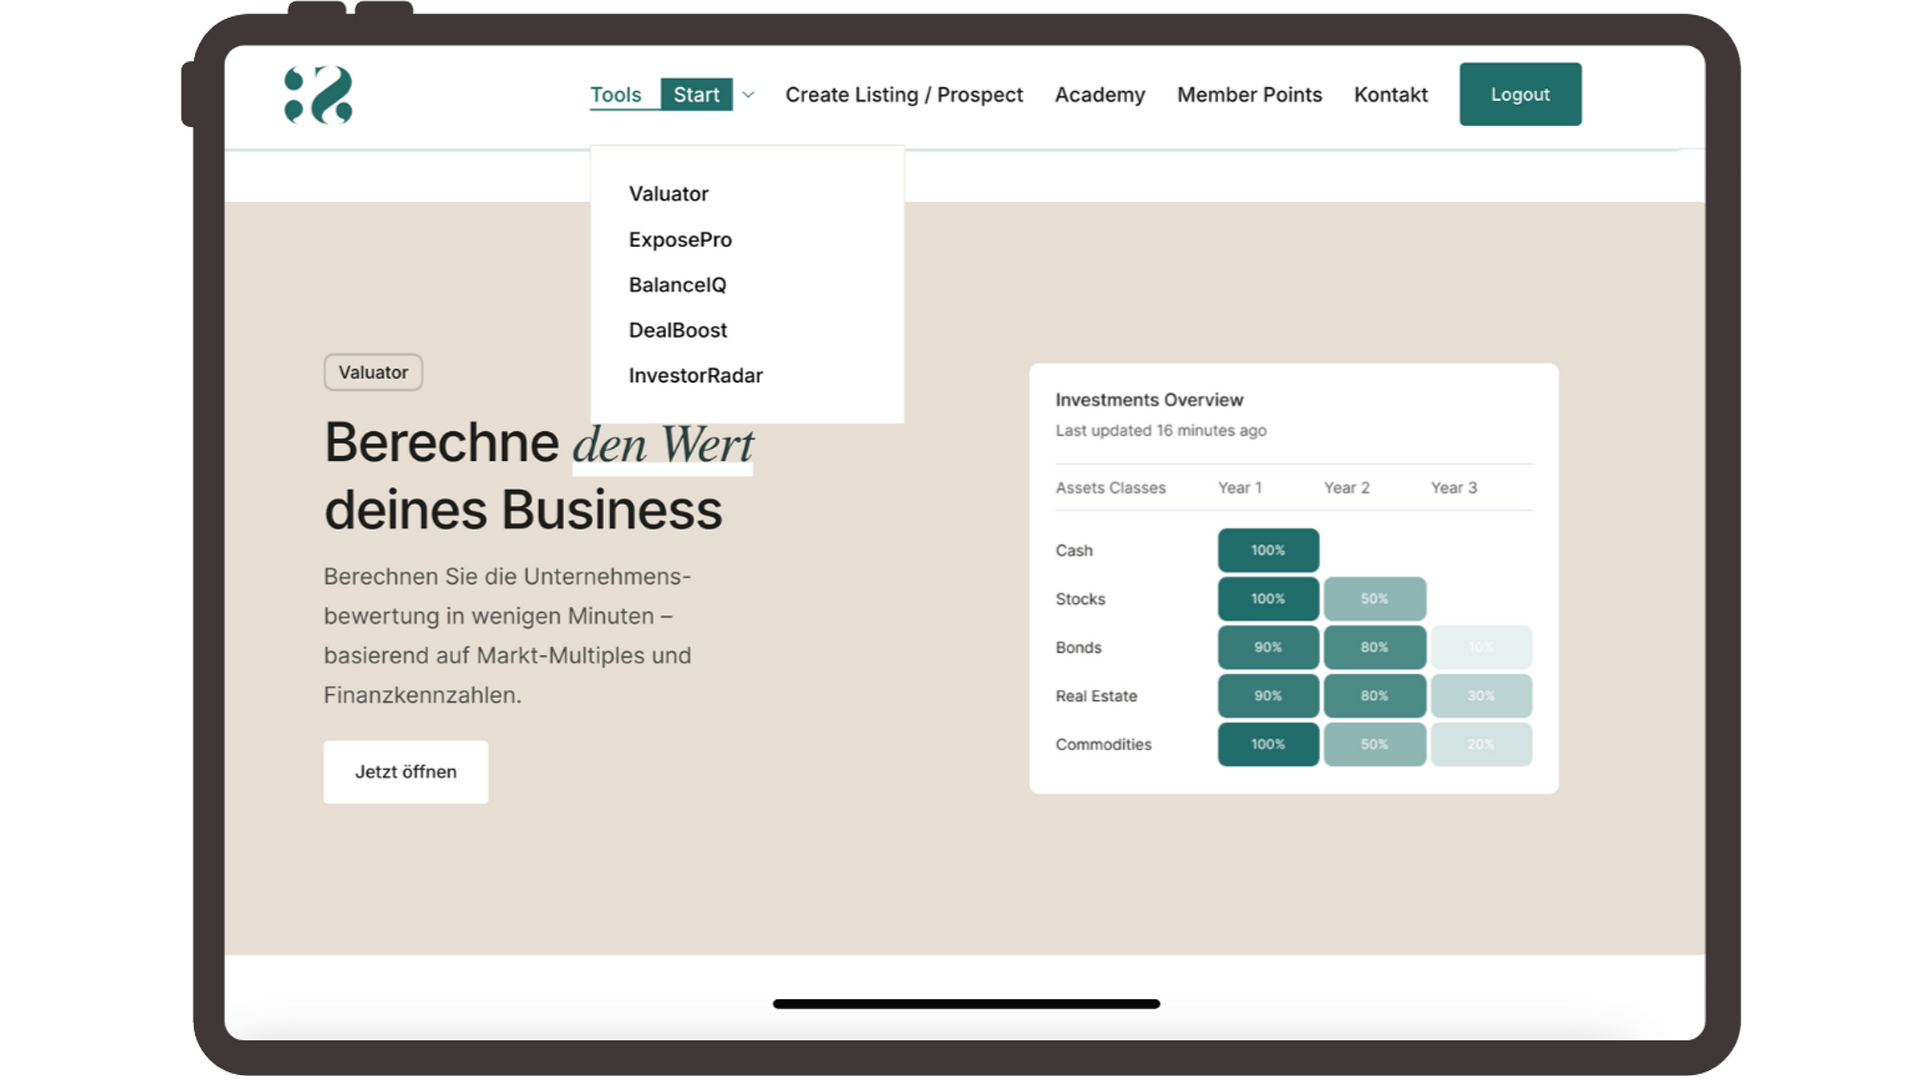The height and width of the screenshot is (1080, 1920).
Task: Click Real Estate Year 3 30% cell
Action: [1480, 696]
